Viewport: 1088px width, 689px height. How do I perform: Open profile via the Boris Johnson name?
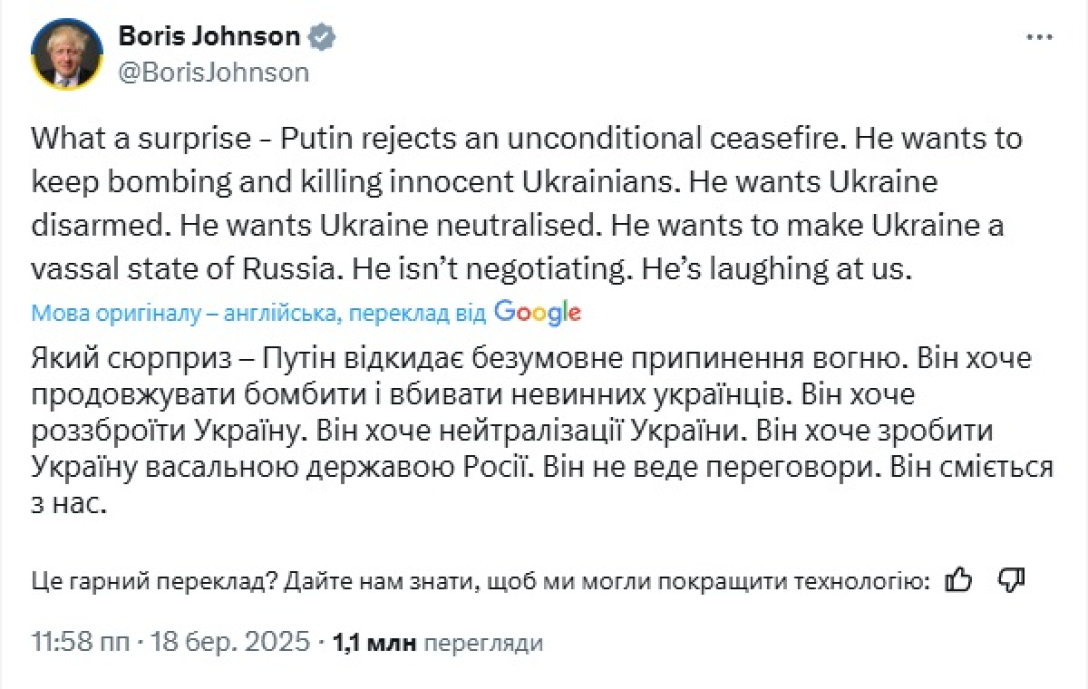click(208, 35)
